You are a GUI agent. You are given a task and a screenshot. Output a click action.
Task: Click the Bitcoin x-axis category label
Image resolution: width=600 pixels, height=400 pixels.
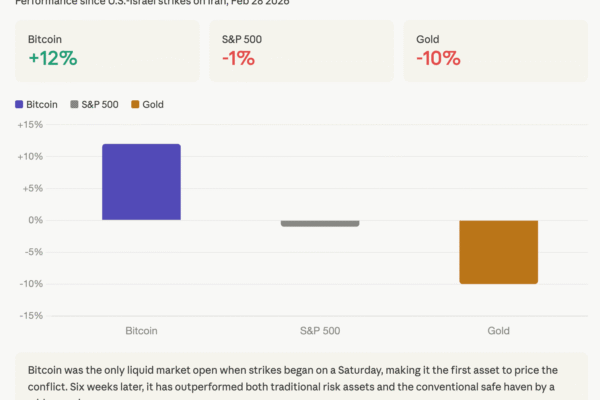(x=141, y=330)
